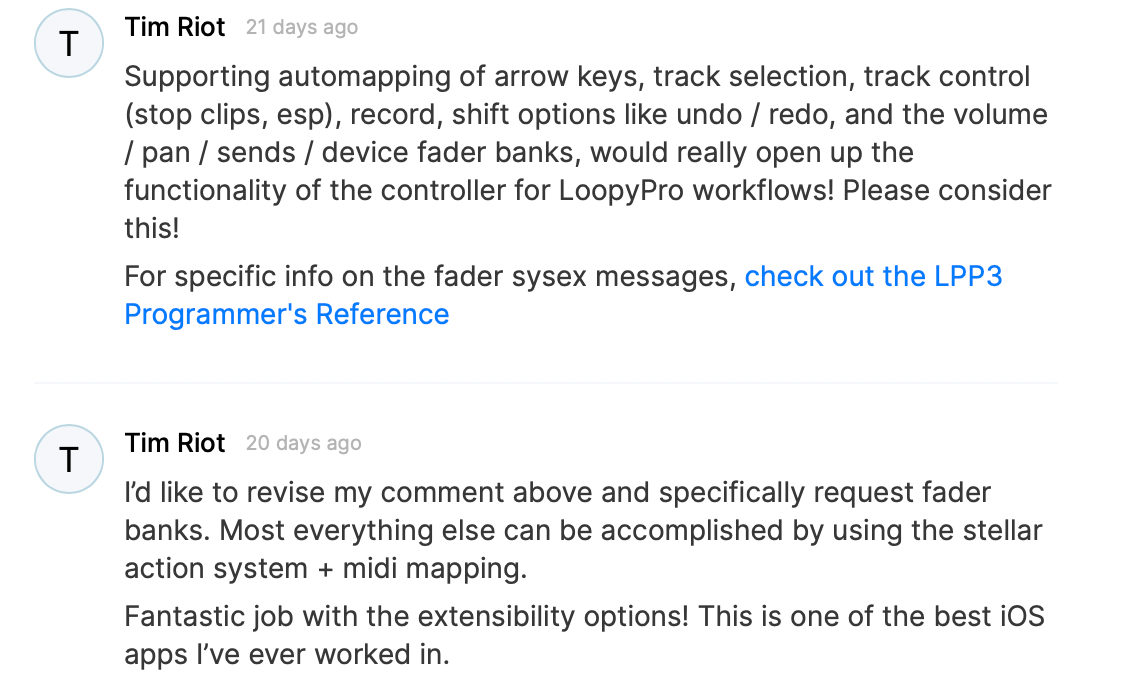Click the divider line between the comments

click(546, 383)
